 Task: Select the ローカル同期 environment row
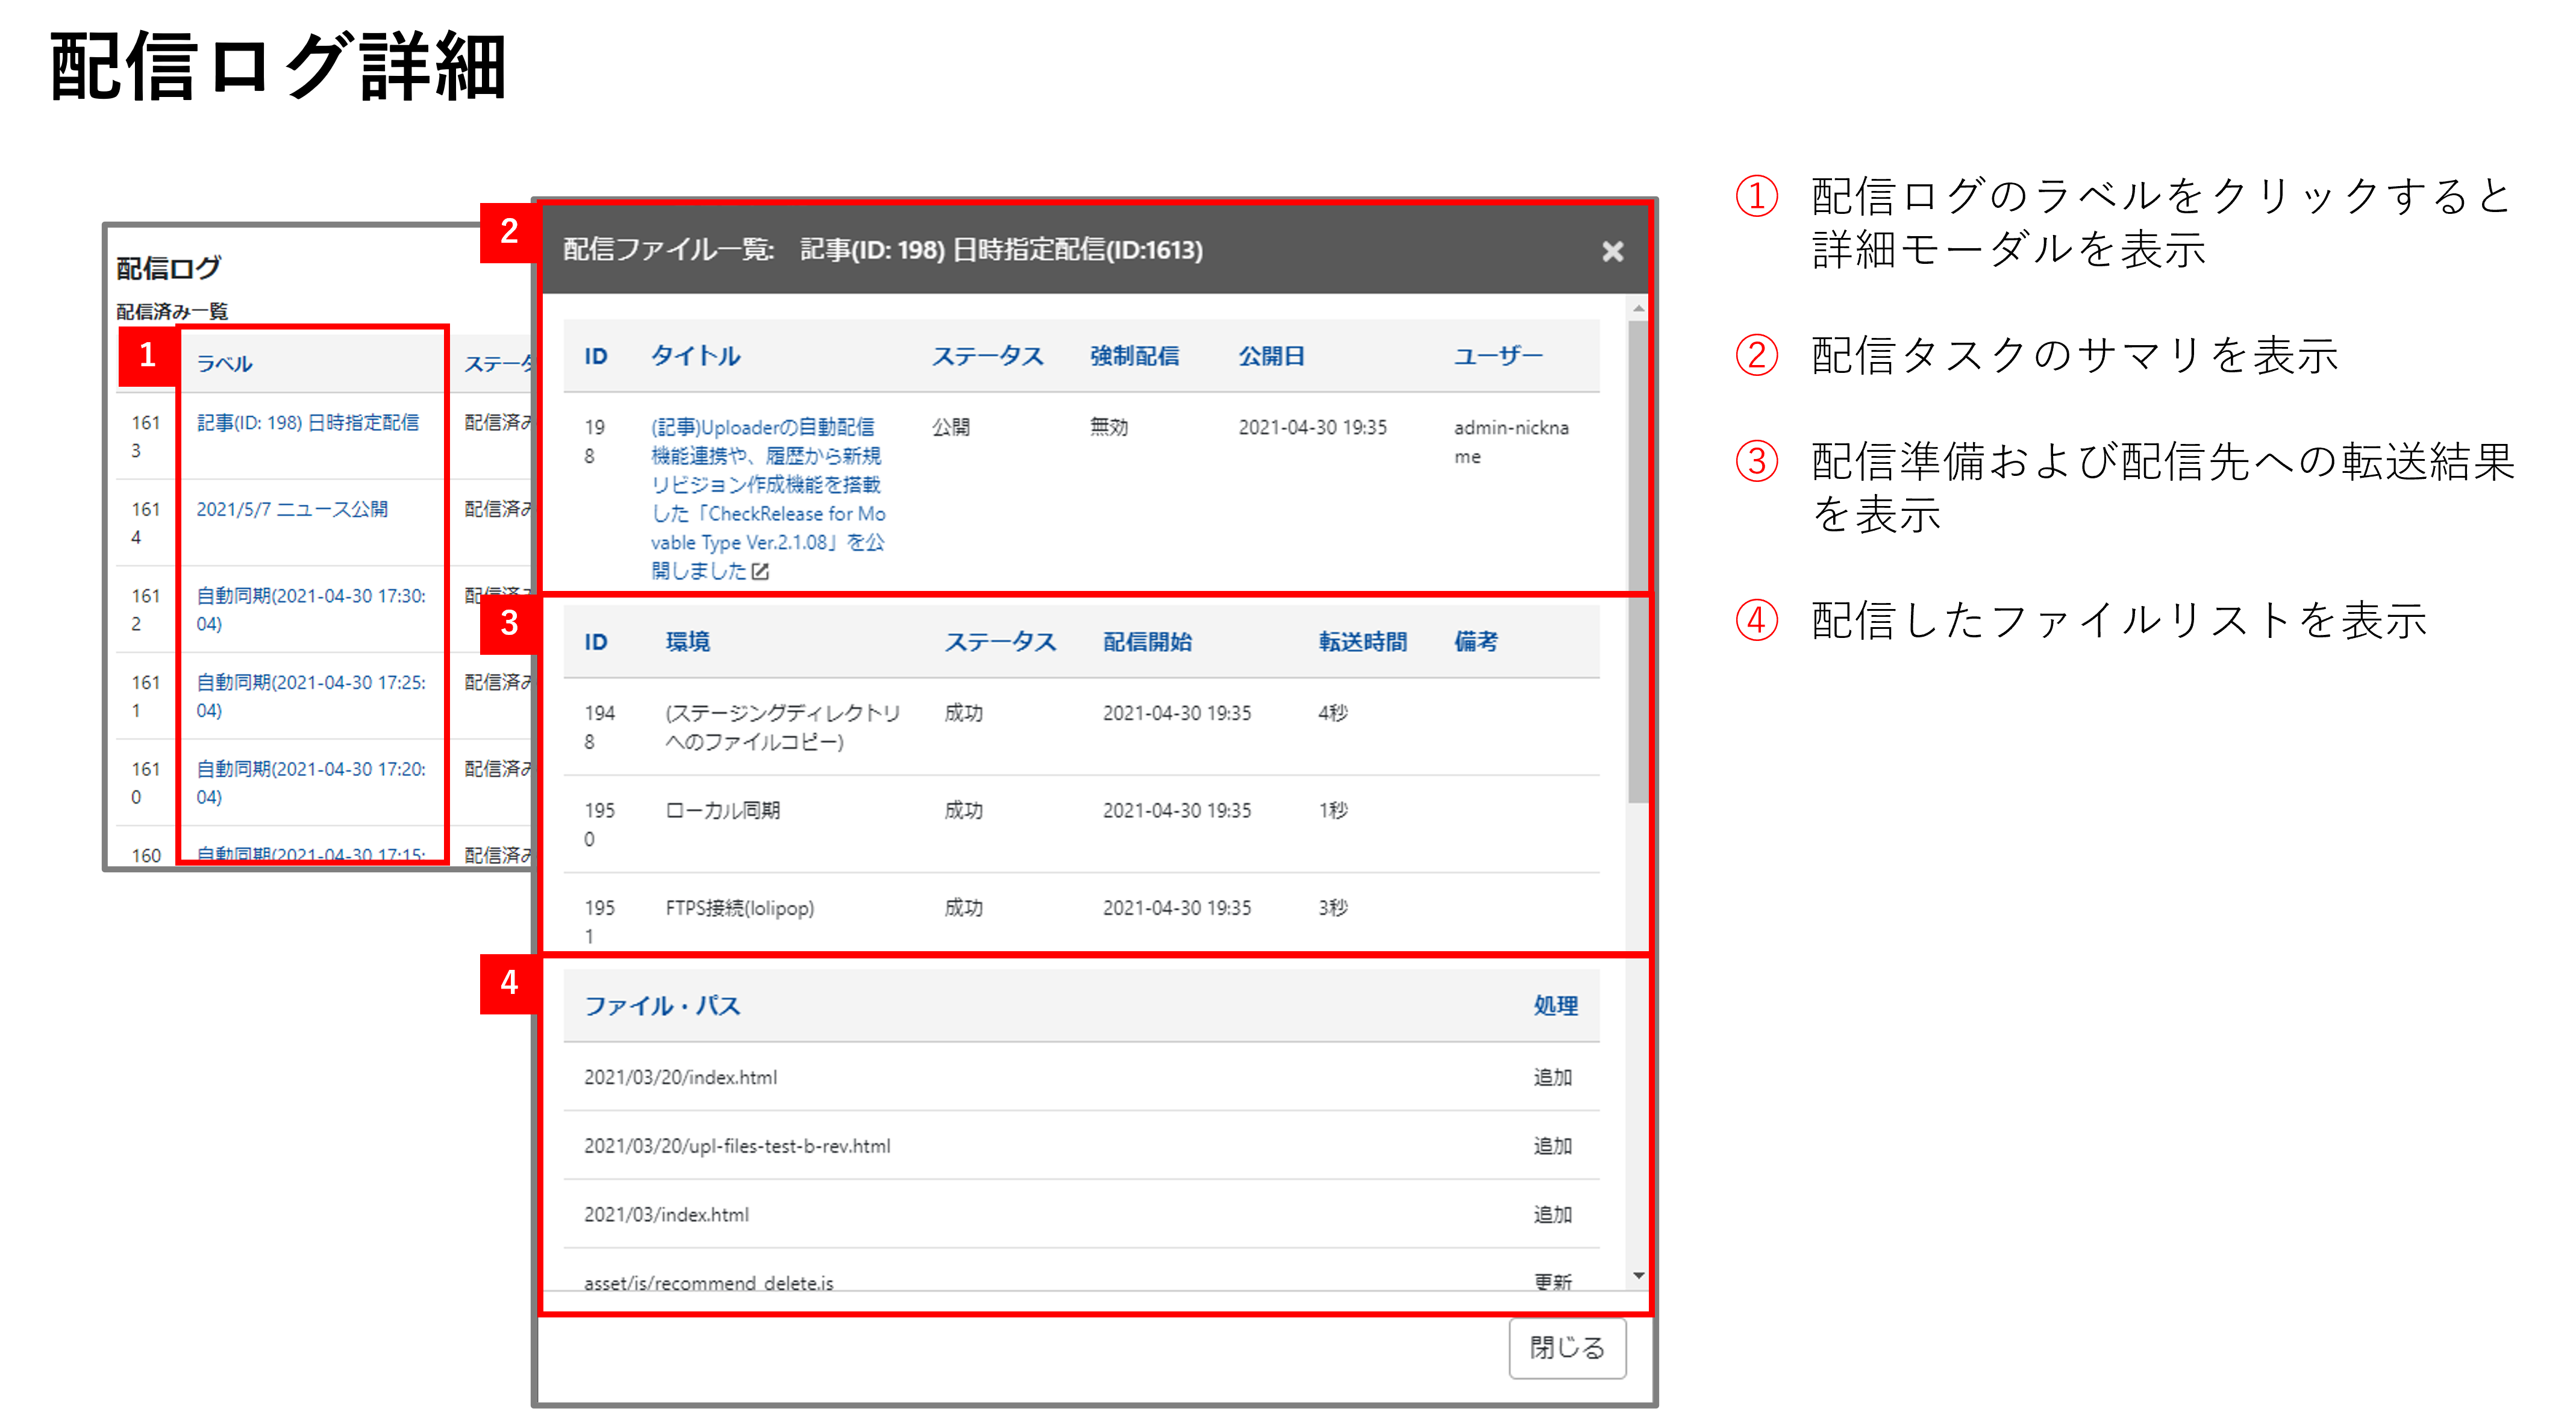[723, 811]
